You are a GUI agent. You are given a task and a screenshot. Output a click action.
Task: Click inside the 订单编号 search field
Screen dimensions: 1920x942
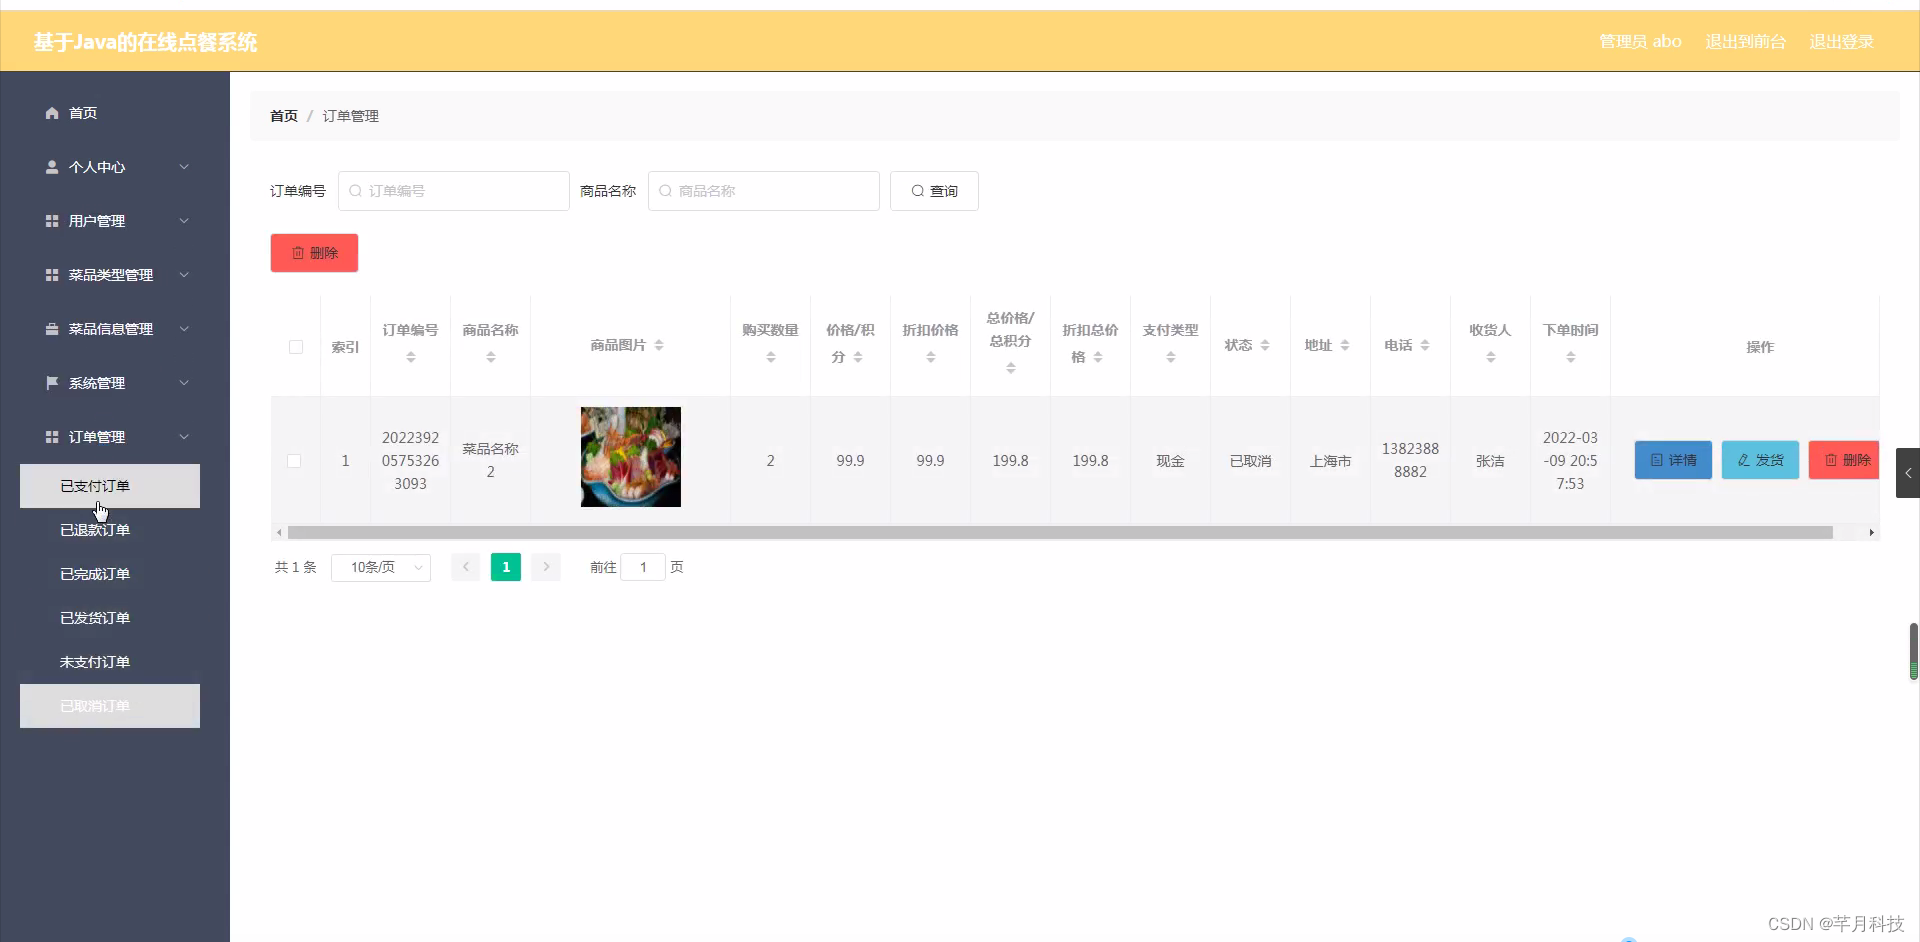[453, 191]
